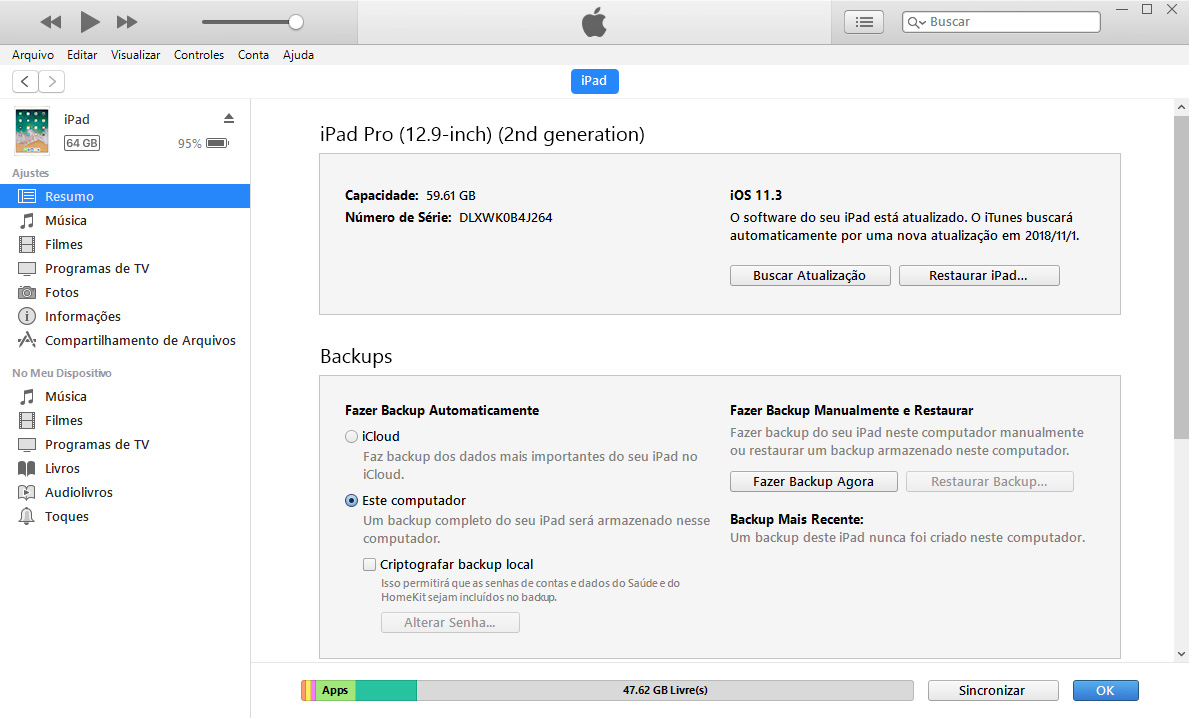The height and width of the screenshot is (718, 1189).
Task: Click the fast-forward next track button
Action: [x=127, y=22]
